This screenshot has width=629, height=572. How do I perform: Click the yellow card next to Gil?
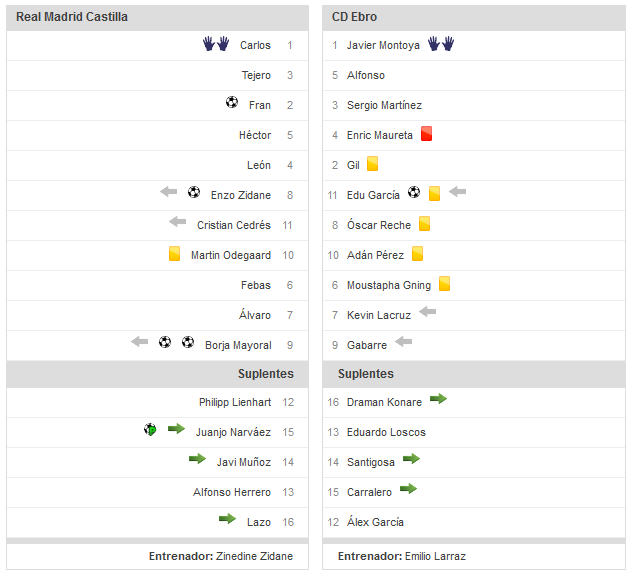pyautogui.click(x=372, y=164)
